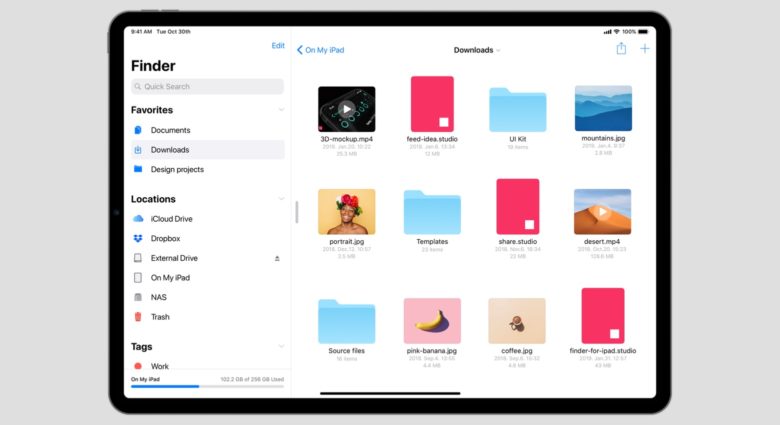Click the Documents sidebar icon
The image size is (780, 425).
point(138,130)
